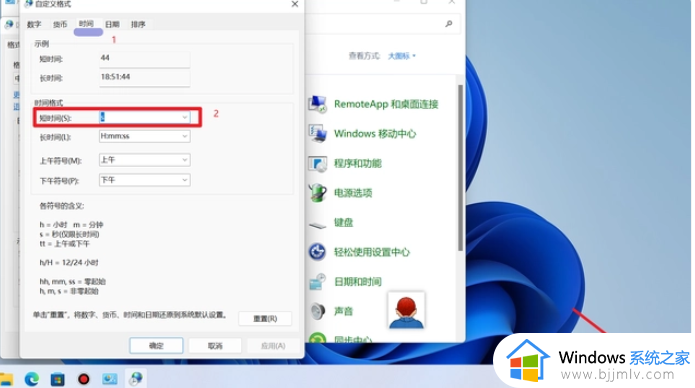Image resolution: width=695 pixels, height=388 pixels.
Task: Open the Power Options battery icon
Action: click(317, 193)
